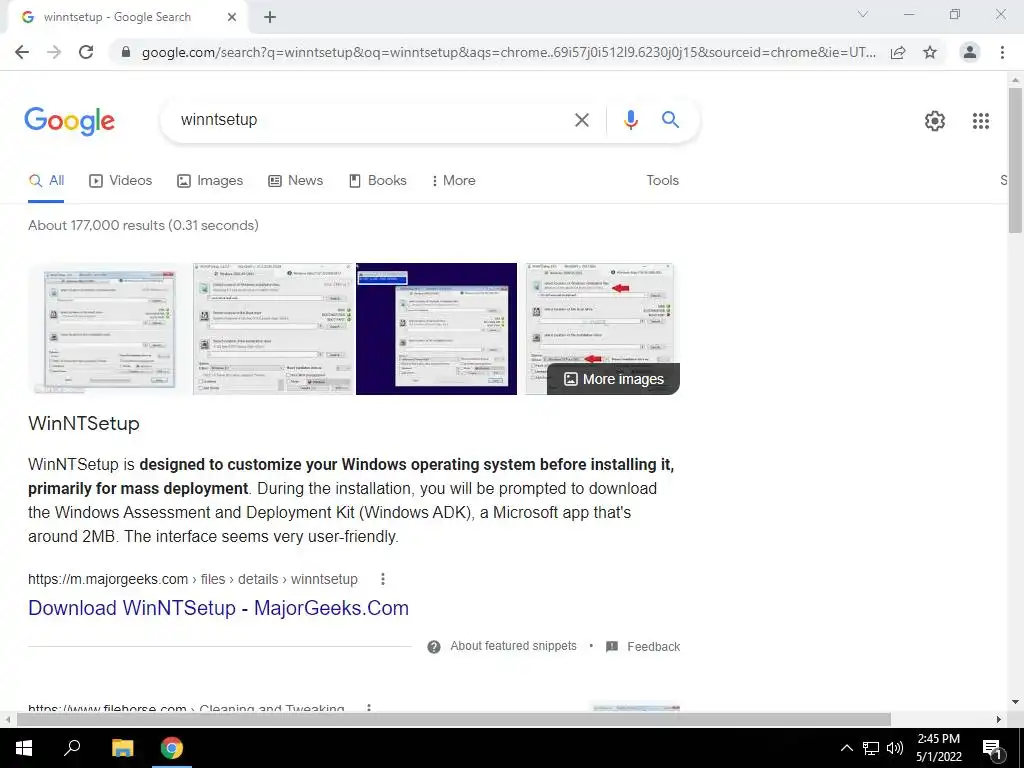
Task: Click the WinNTSetup snippet heading
Action: click(84, 424)
